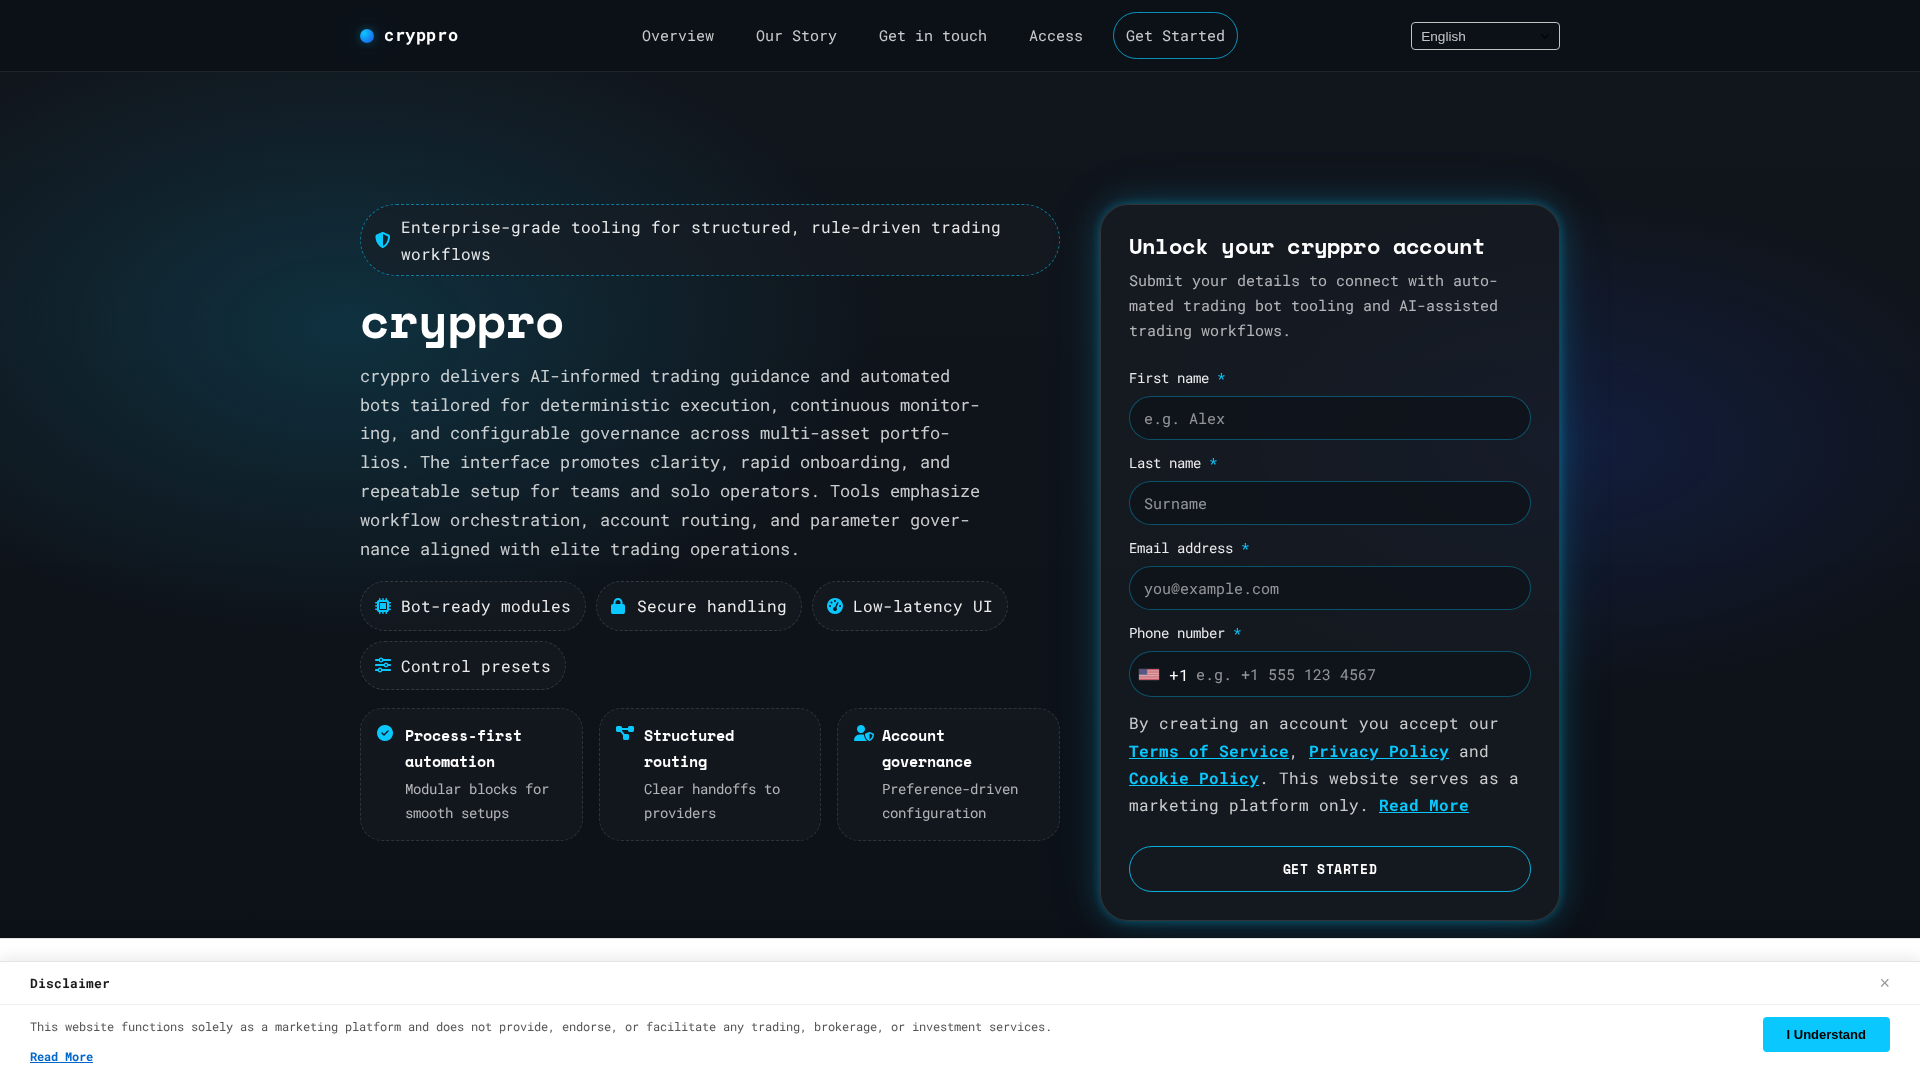1920x1080 pixels.
Task: Click the user icon on Account governance
Action: pyautogui.click(x=864, y=733)
